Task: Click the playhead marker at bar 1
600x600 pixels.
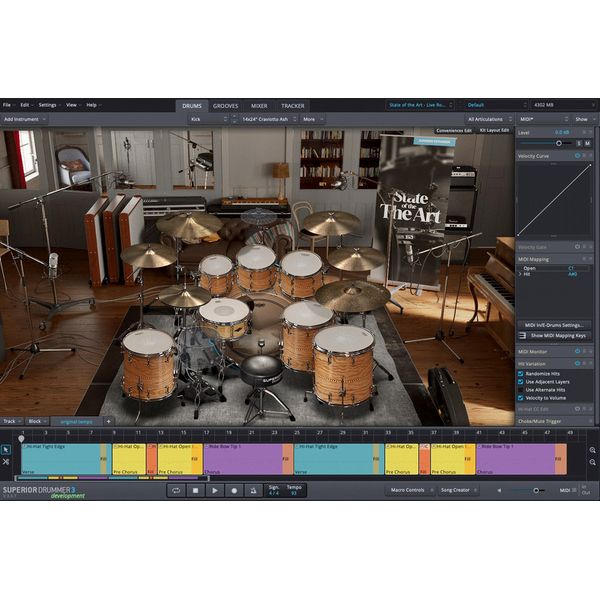Action: (x=21, y=439)
